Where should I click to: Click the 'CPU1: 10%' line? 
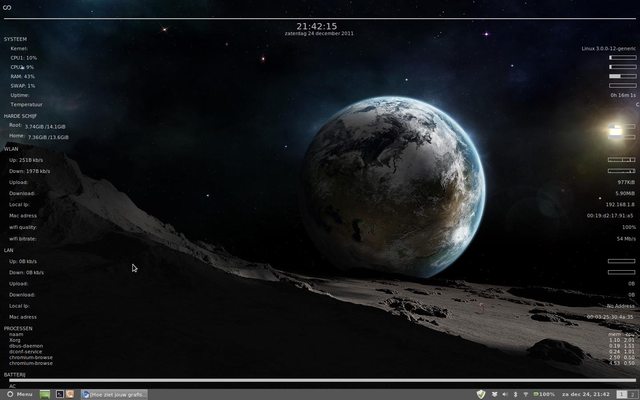coord(24,58)
